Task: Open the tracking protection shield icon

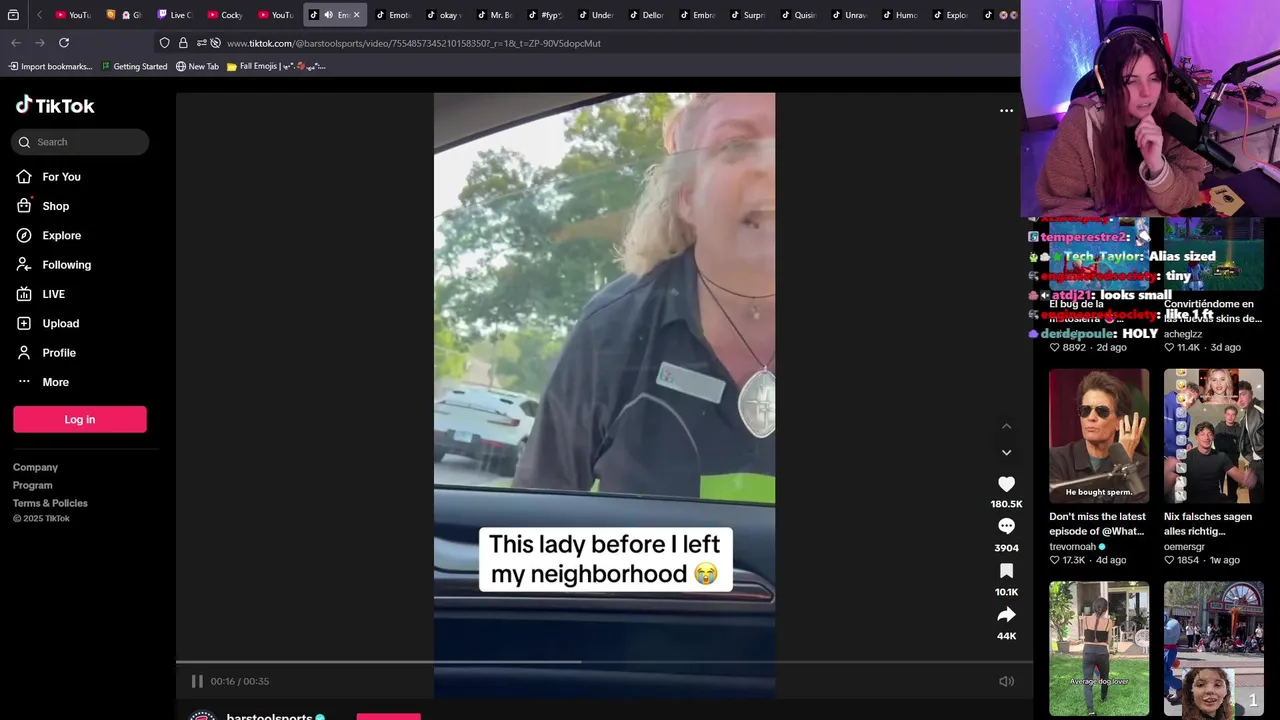Action: (x=164, y=43)
